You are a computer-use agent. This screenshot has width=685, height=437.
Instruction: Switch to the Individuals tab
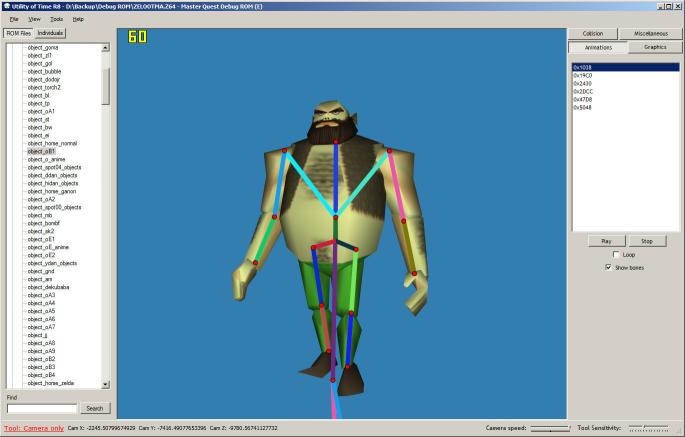tap(50, 33)
